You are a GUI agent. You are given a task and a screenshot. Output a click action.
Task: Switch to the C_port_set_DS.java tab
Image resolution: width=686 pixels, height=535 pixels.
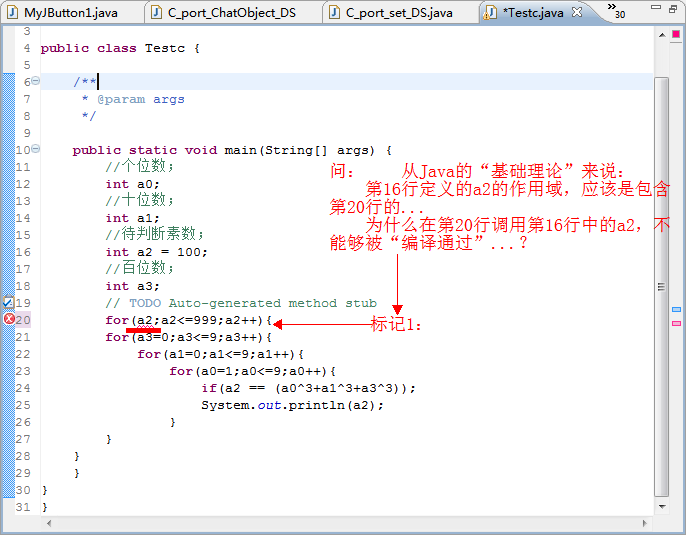tap(399, 13)
